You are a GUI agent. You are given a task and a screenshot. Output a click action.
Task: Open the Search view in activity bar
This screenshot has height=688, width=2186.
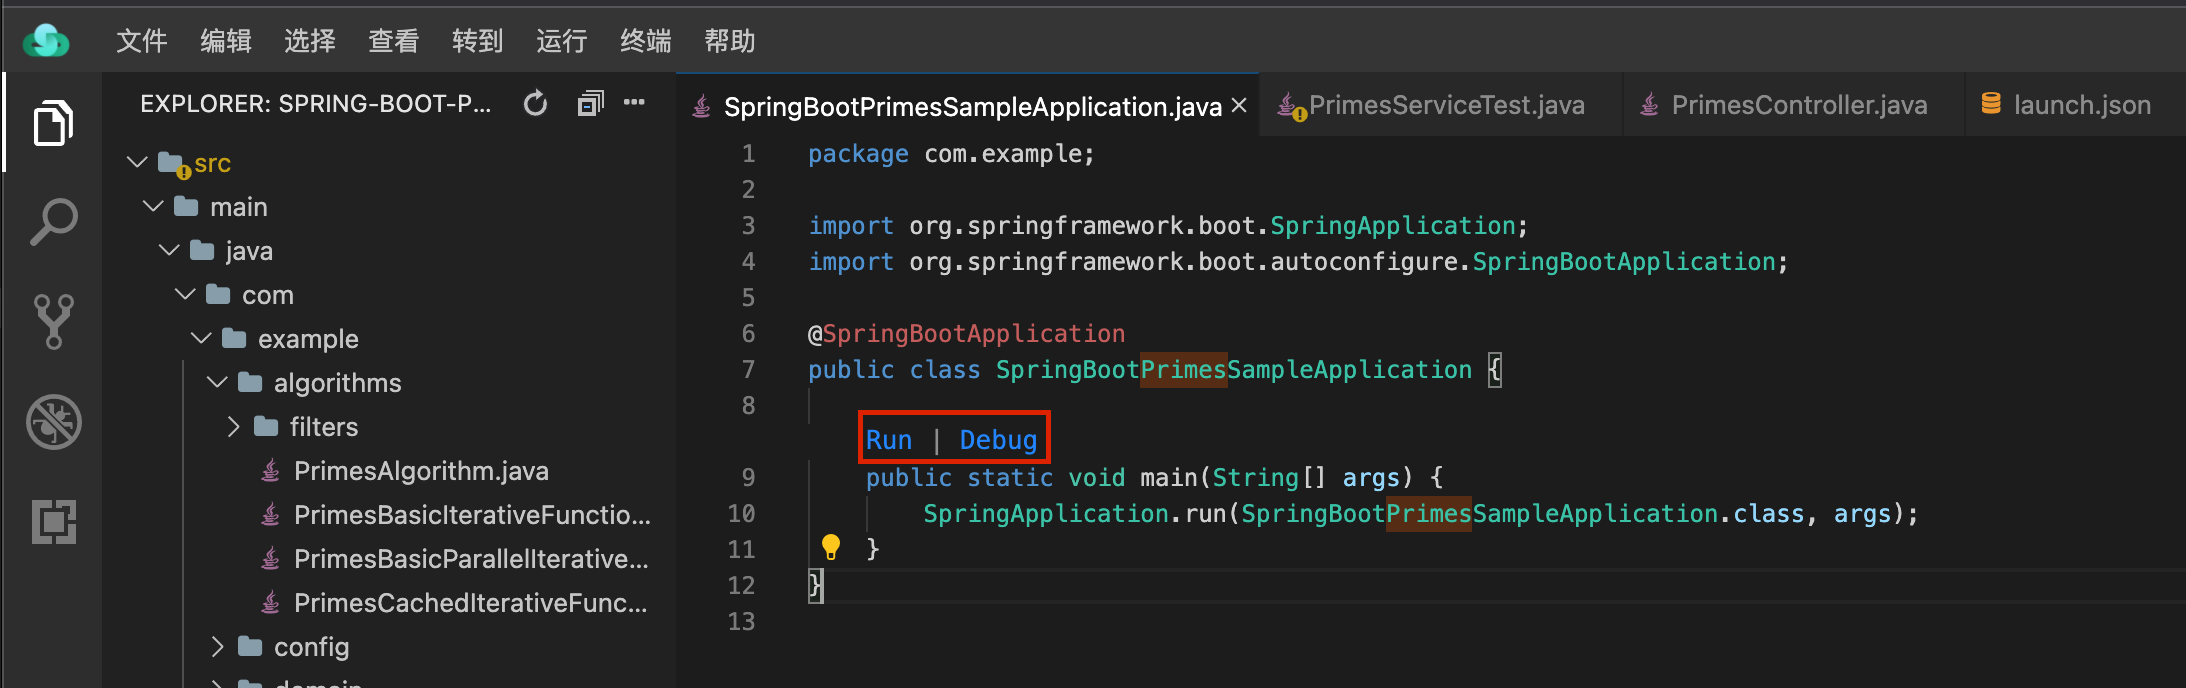click(x=53, y=221)
